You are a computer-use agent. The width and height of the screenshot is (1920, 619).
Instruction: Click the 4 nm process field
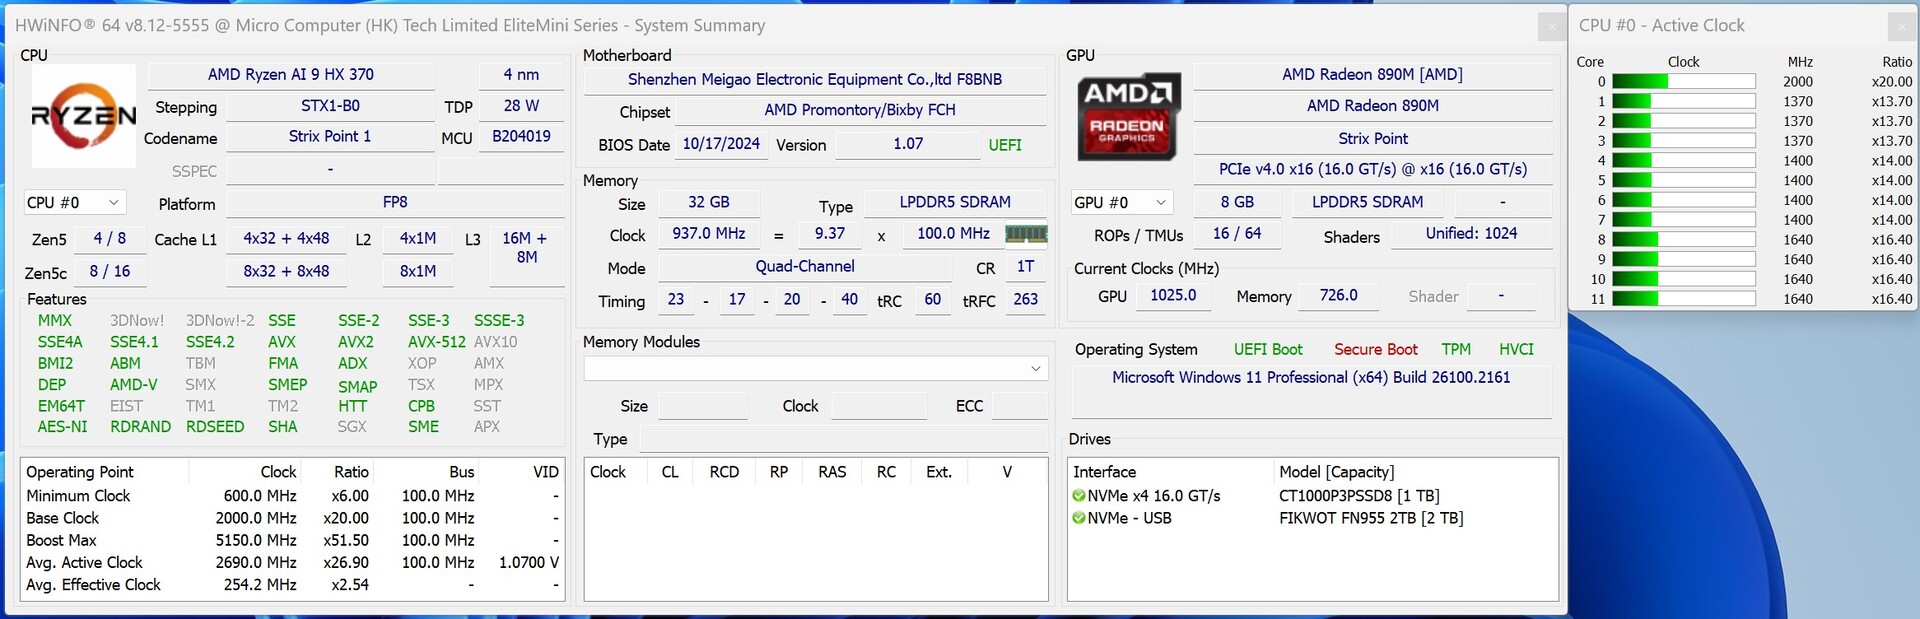521,75
